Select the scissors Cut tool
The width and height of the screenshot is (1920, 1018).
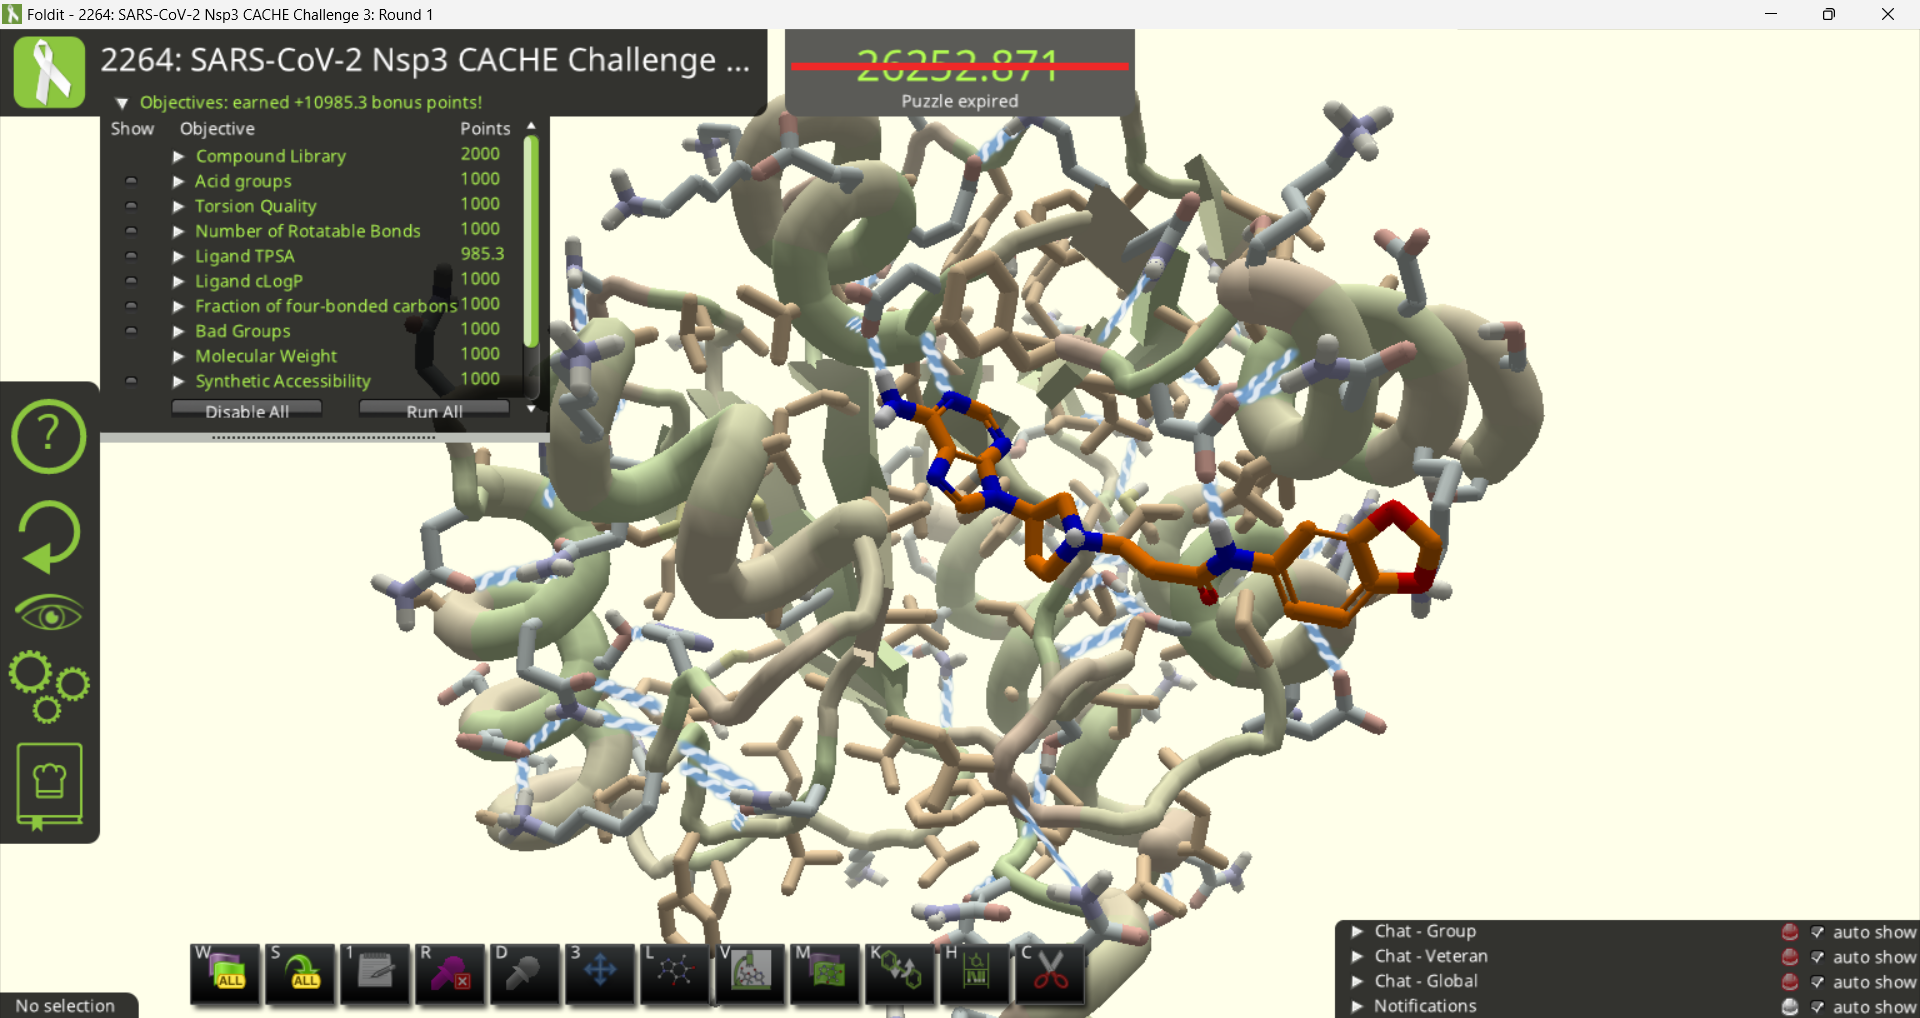[x=1050, y=972]
